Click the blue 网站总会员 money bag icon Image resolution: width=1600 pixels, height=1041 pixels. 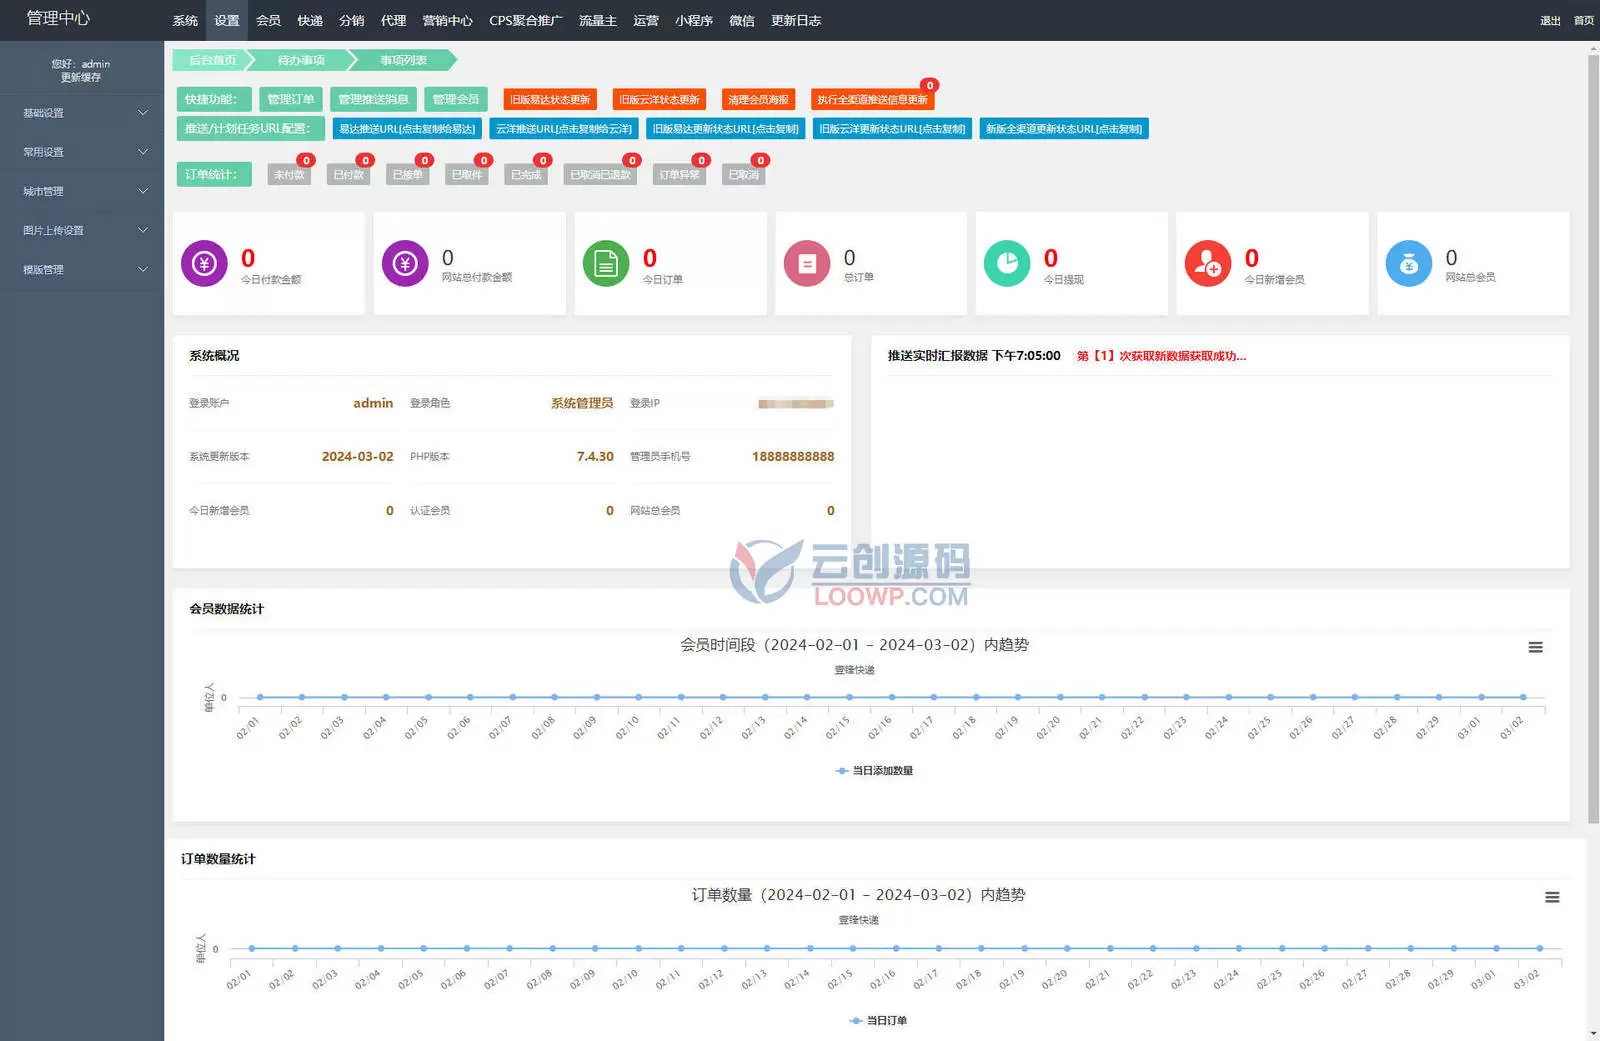pyautogui.click(x=1409, y=264)
